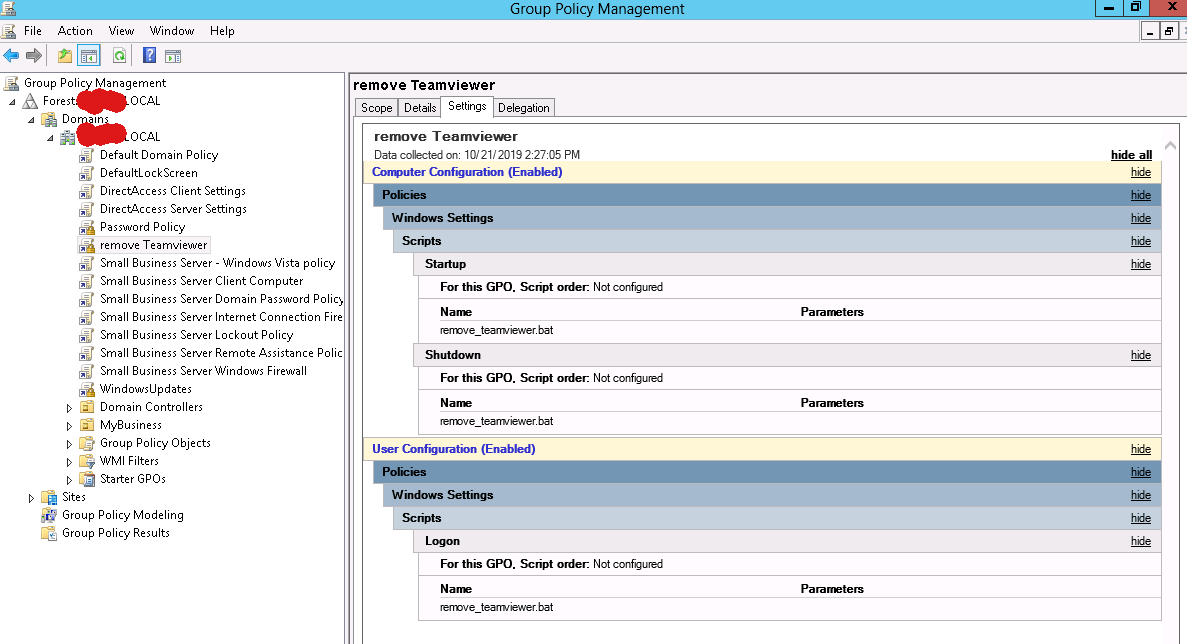1187x644 pixels.
Task: Click the Sites node icon
Action: pyautogui.click(x=49, y=497)
